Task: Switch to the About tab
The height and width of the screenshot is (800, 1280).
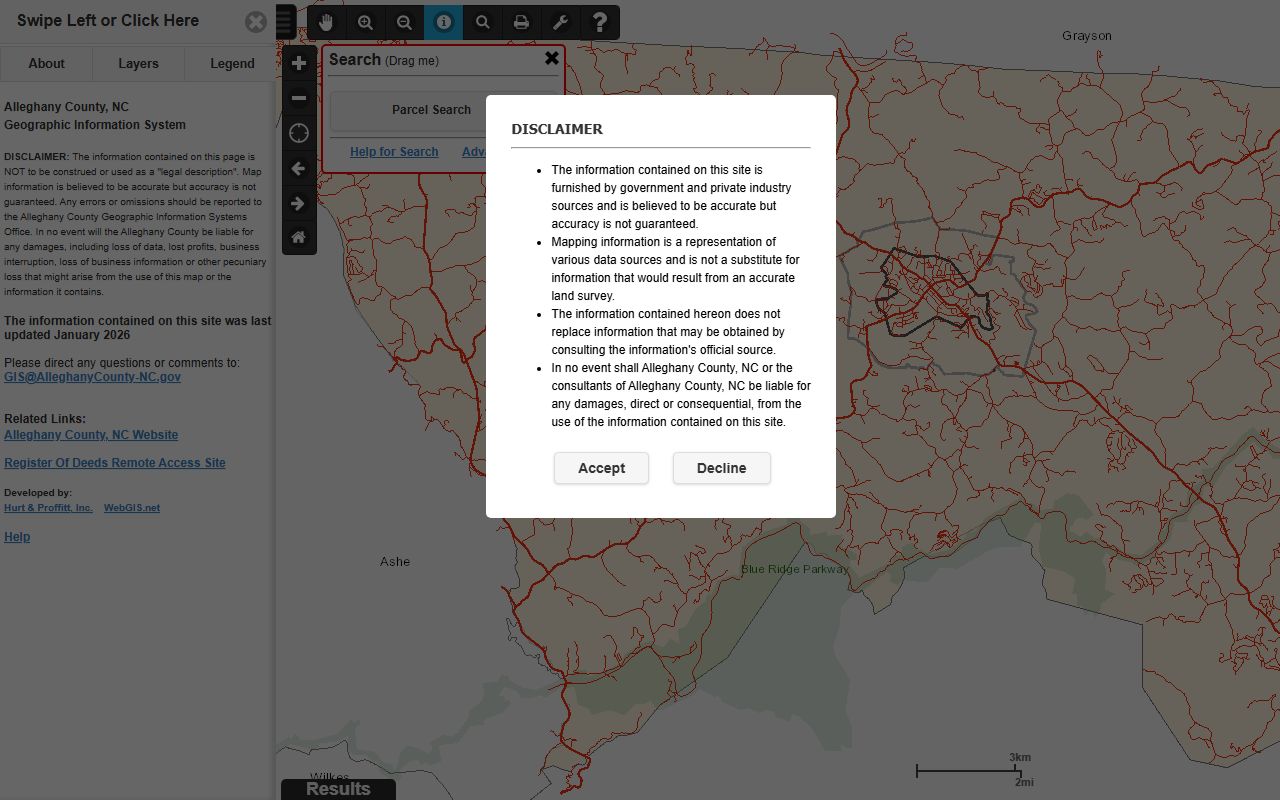Action: point(46,63)
